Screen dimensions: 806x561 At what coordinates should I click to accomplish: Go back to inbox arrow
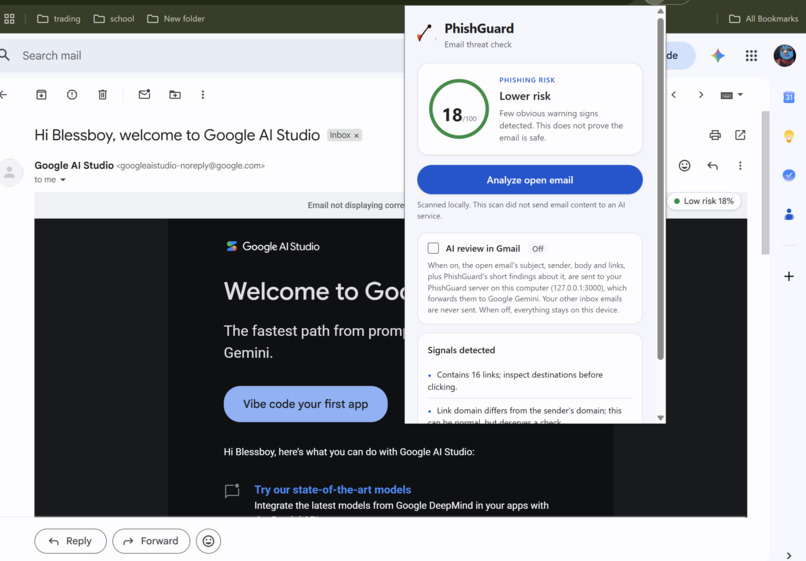point(4,95)
